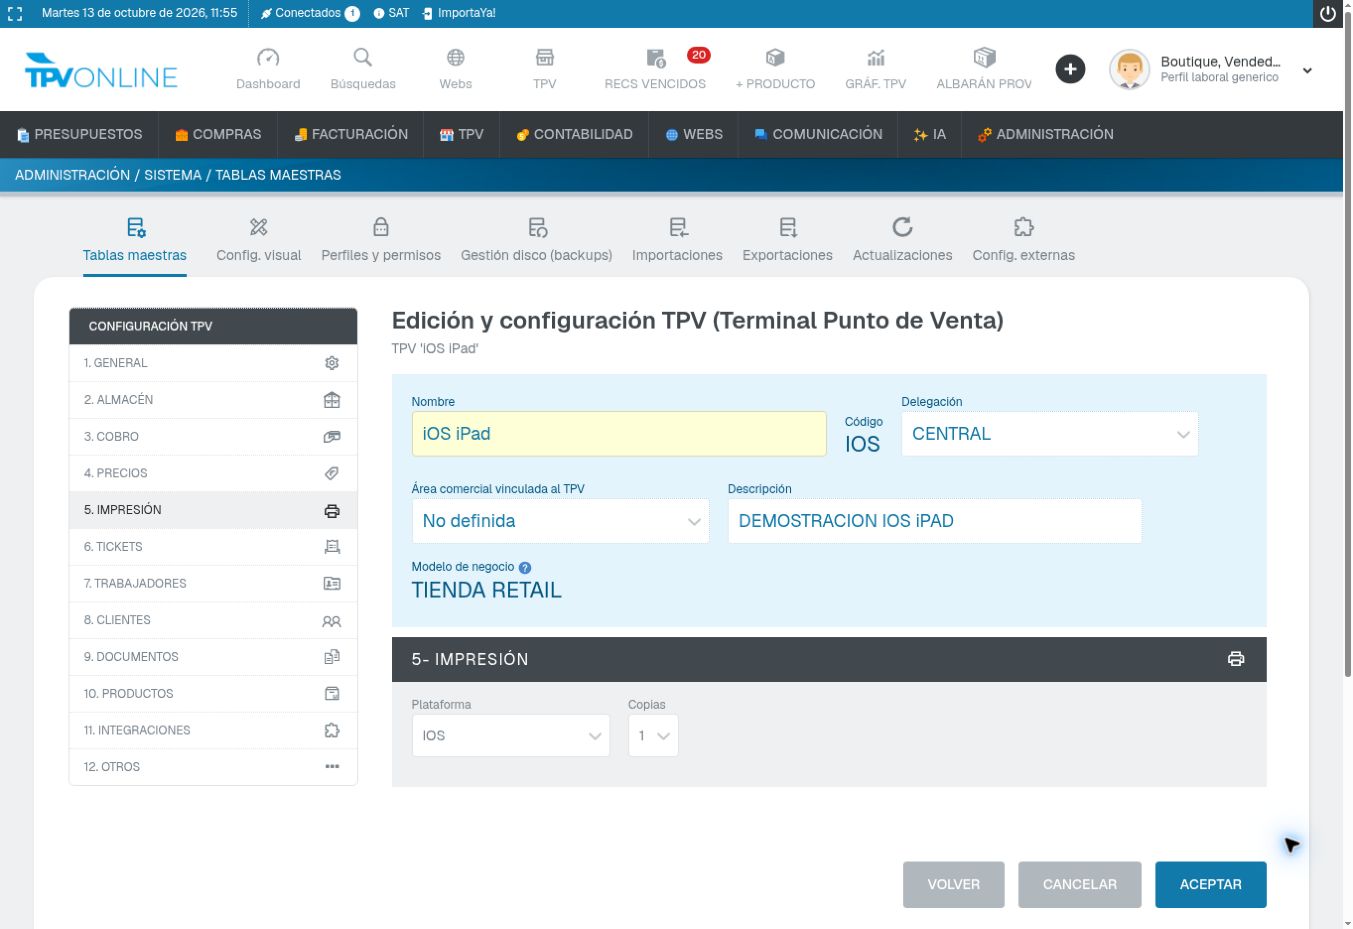1353x929 pixels.
Task: Select 2. ALMACÉN section
Action: 213,400
